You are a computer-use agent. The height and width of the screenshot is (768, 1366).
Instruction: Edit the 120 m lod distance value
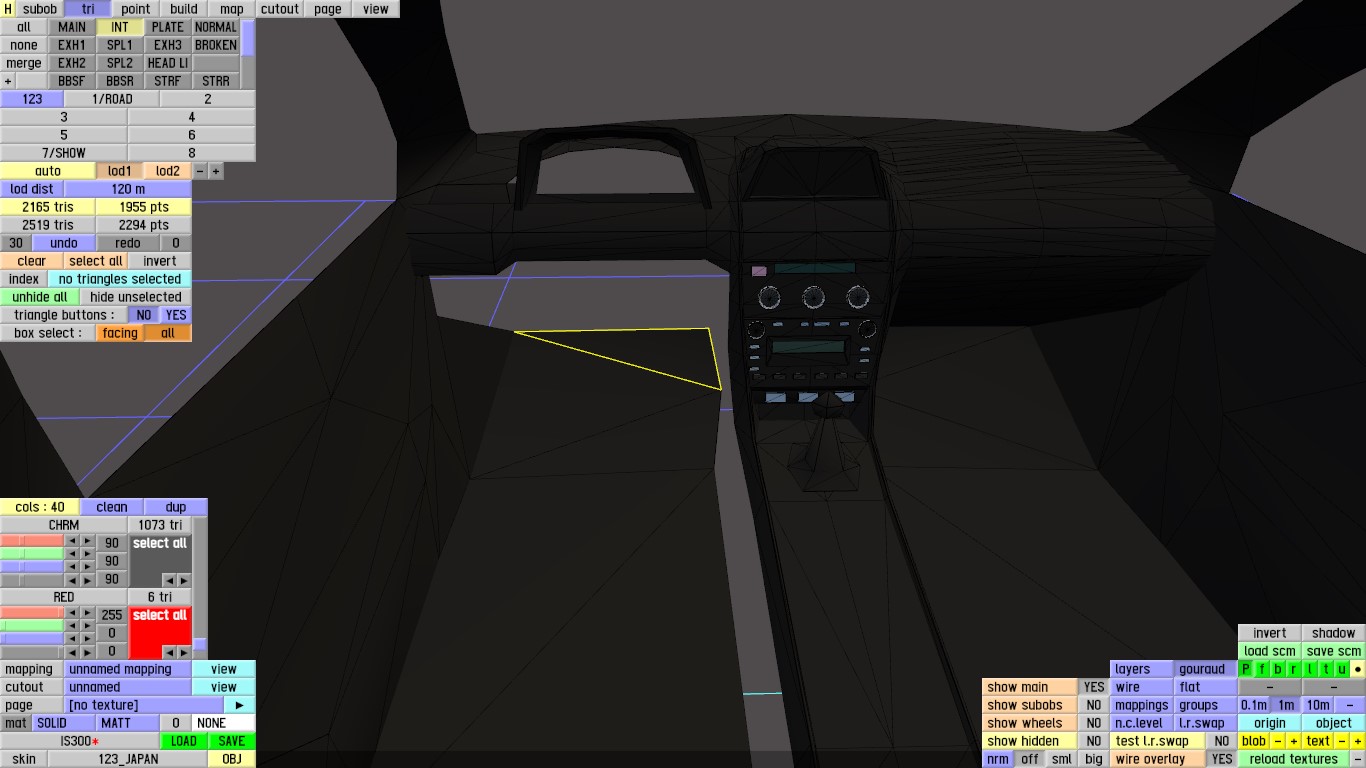[x=128, y=189]
